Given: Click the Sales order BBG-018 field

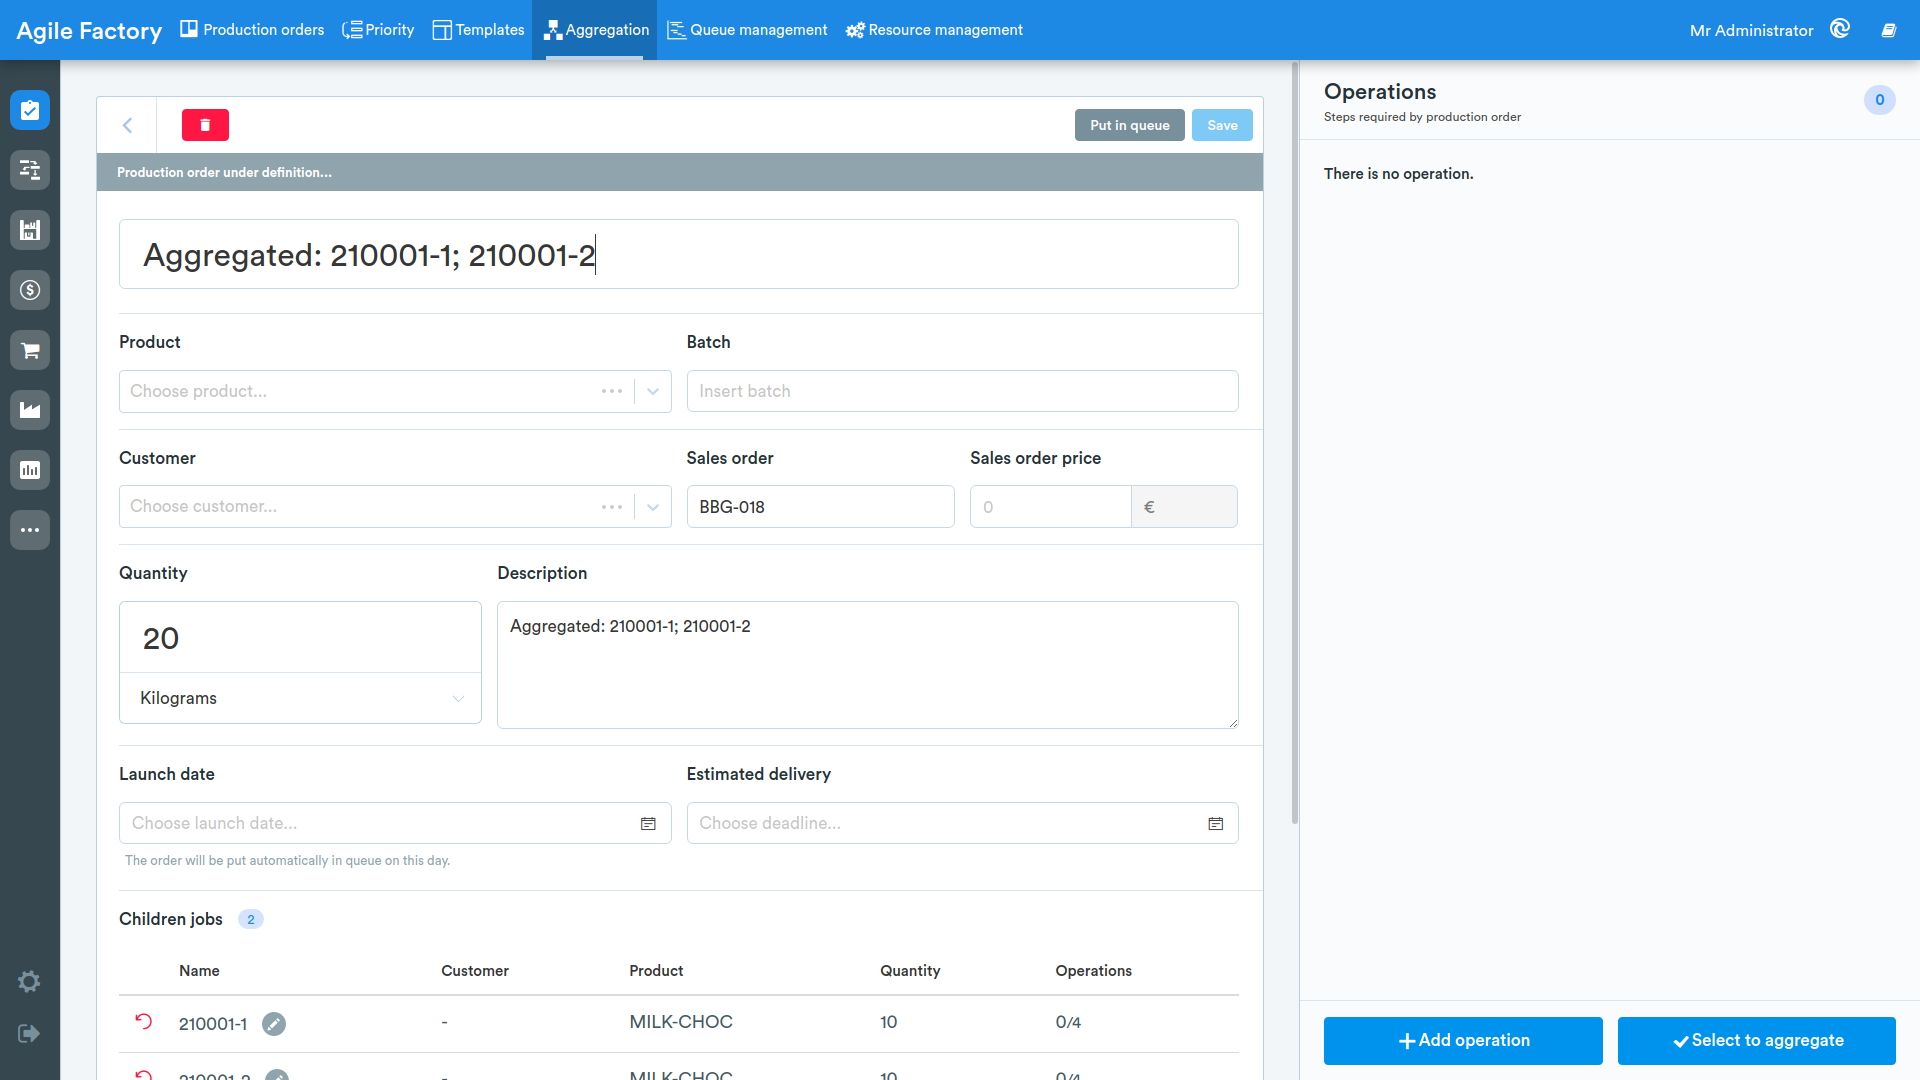Looking at the screenshot, I should [820, 507].
